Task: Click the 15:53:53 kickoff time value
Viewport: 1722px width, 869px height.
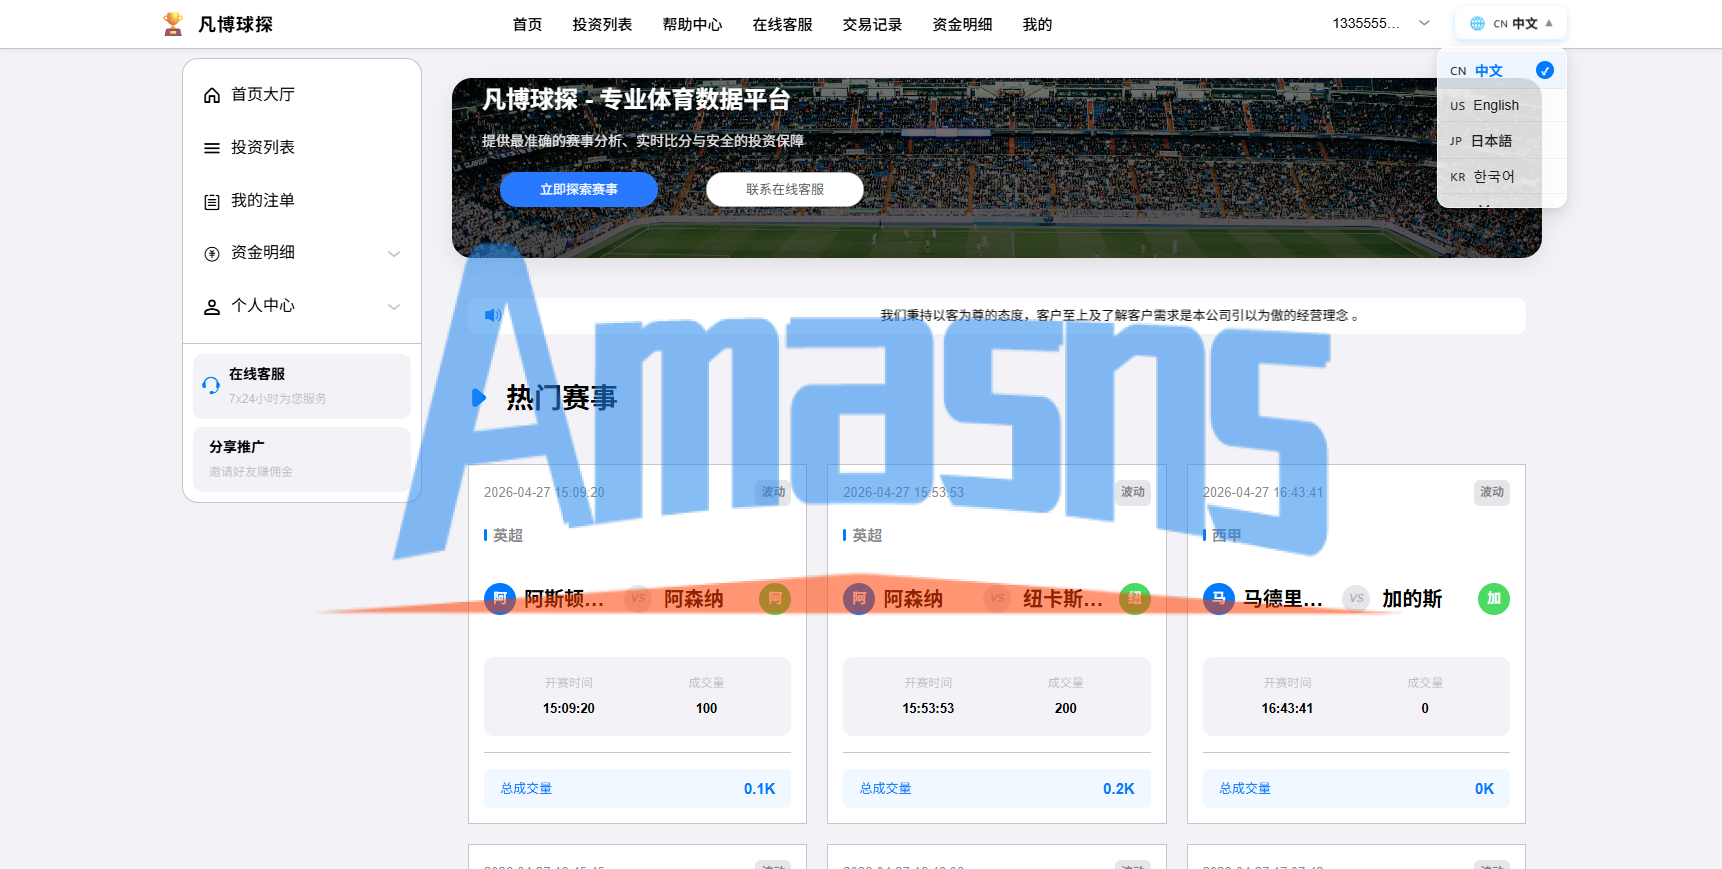Action: pos(928,708)
